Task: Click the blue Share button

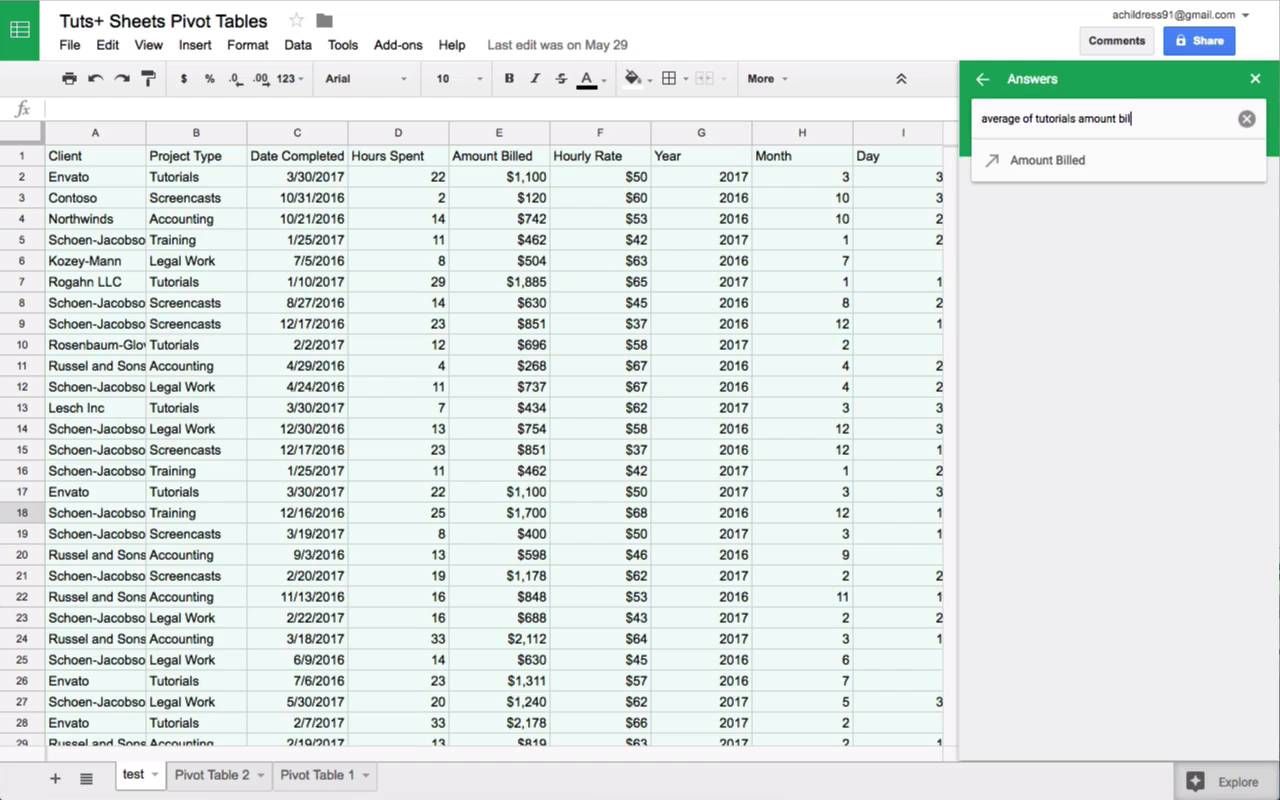Action: 1199,41
